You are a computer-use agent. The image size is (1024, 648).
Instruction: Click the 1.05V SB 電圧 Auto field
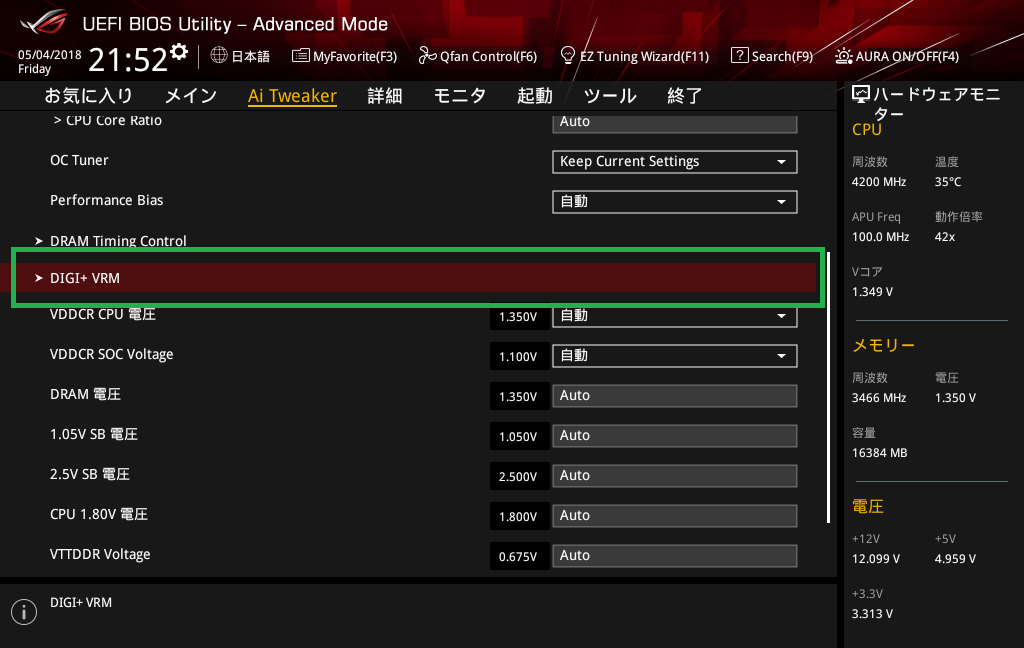[x=675, y=436]
